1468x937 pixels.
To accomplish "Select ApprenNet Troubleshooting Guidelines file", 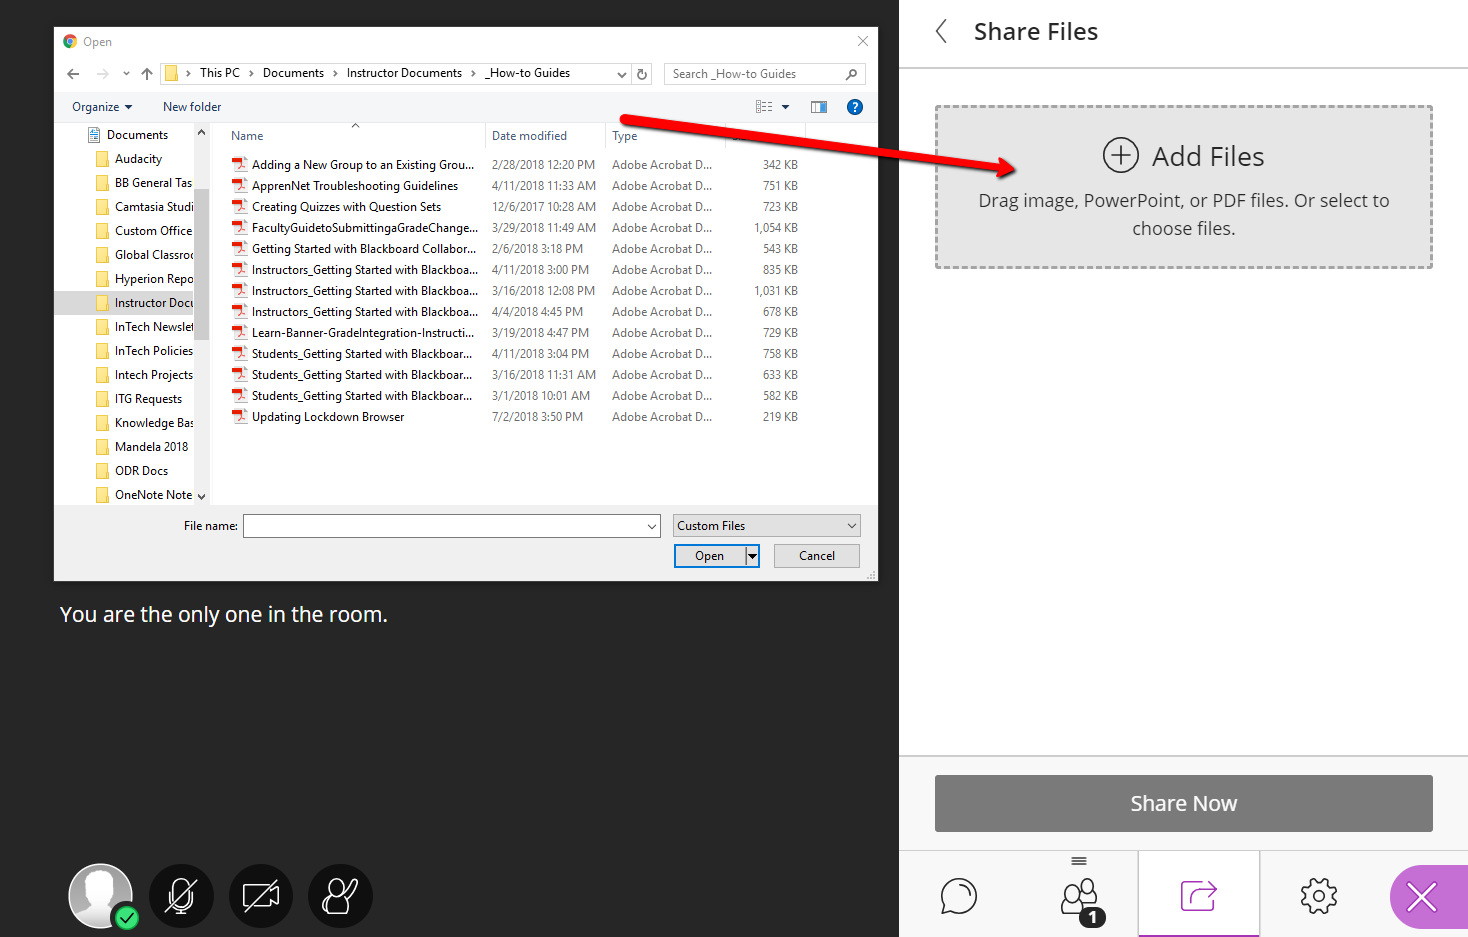I will pyautogui.click(x=355, y=186).
